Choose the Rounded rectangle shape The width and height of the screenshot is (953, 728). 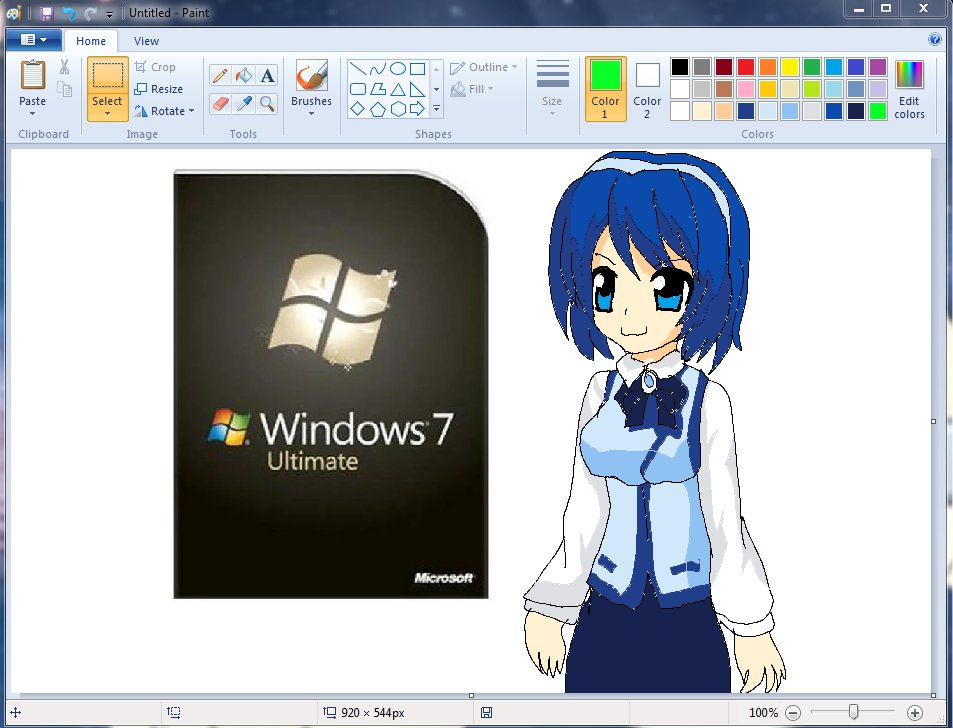click(357, 89)
